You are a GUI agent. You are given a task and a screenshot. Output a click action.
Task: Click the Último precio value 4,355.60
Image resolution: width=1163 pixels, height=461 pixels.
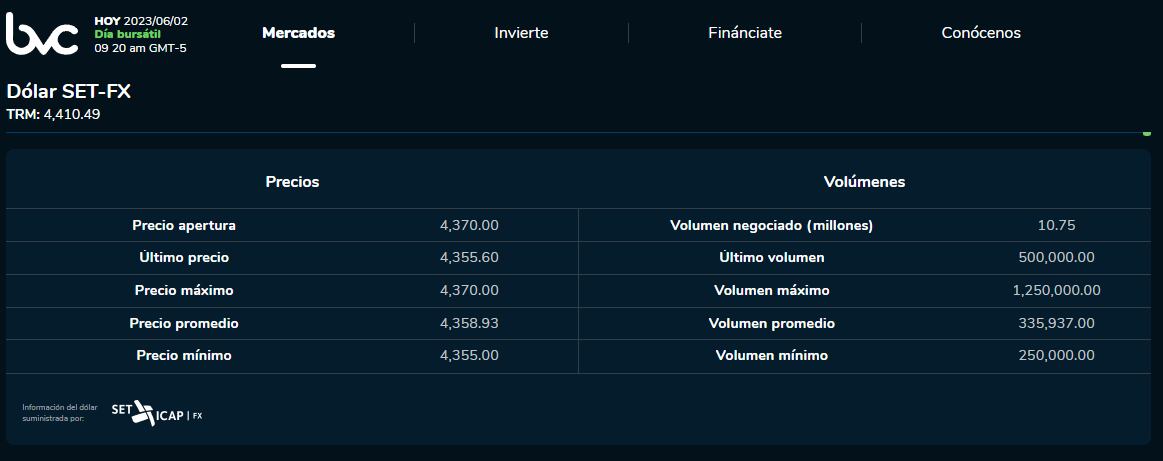(x=469, y=258)
